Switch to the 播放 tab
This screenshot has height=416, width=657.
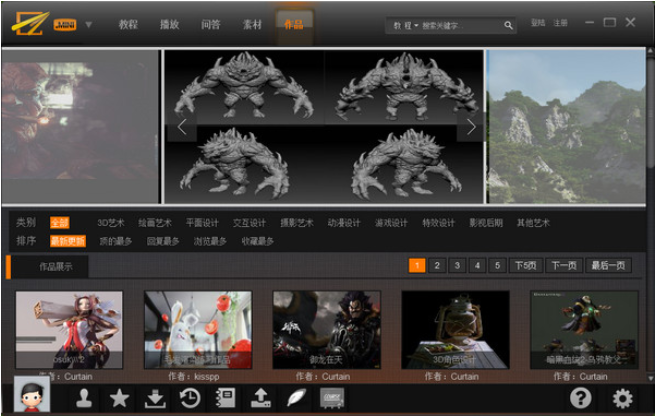(x=170, y=25)
